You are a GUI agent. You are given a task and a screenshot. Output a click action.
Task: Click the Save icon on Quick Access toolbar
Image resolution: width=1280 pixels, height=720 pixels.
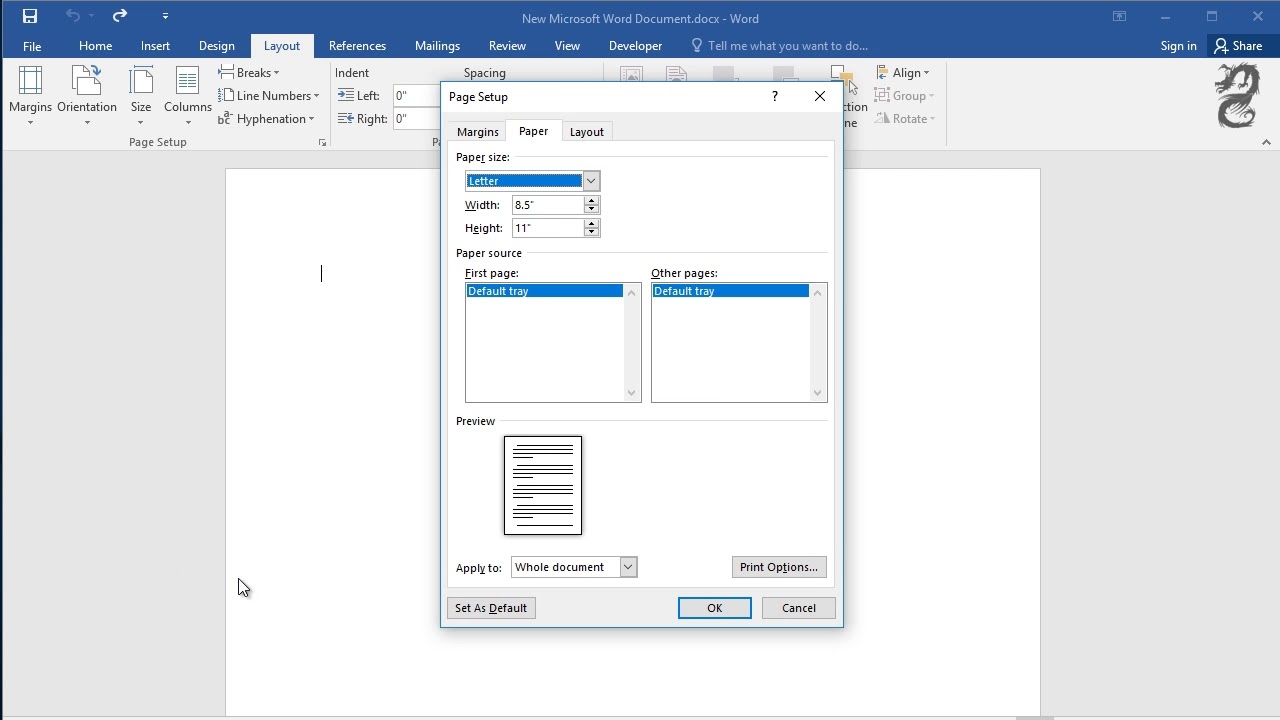coord(29,16)
